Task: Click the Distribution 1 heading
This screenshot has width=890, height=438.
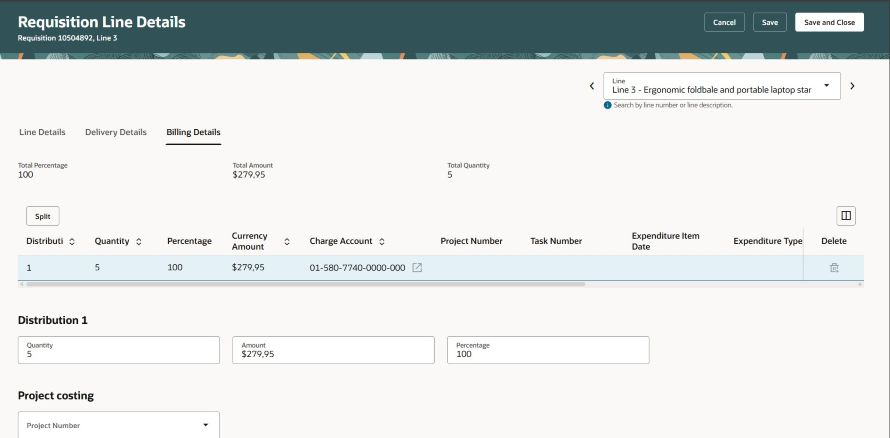Action: pos(53,320)
